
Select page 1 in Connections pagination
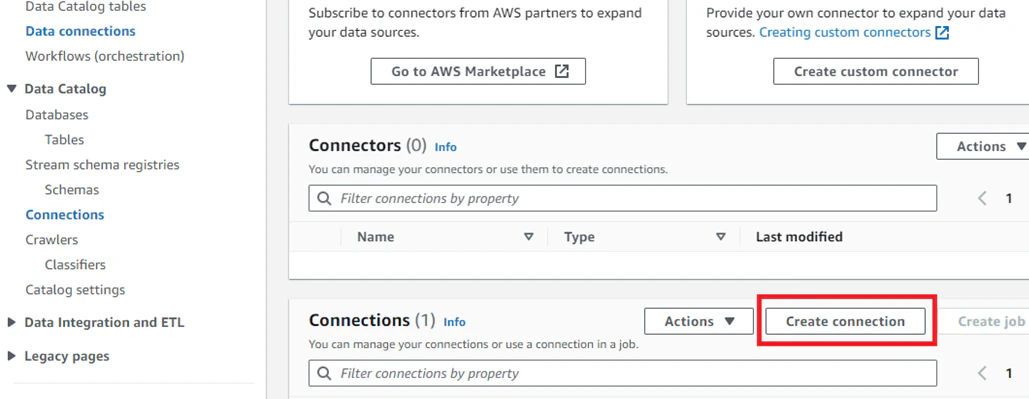point(1009,373)
